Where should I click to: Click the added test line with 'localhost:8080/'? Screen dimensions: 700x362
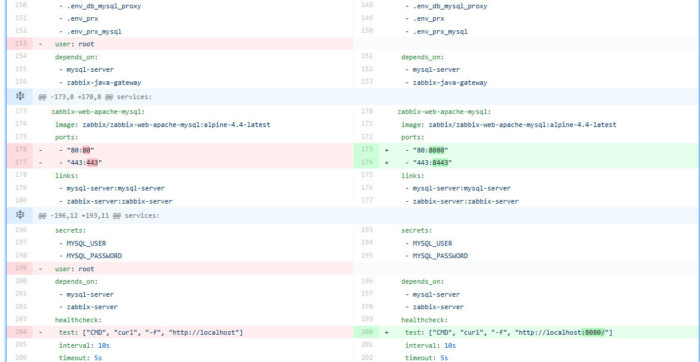click(x=527, y=332)
